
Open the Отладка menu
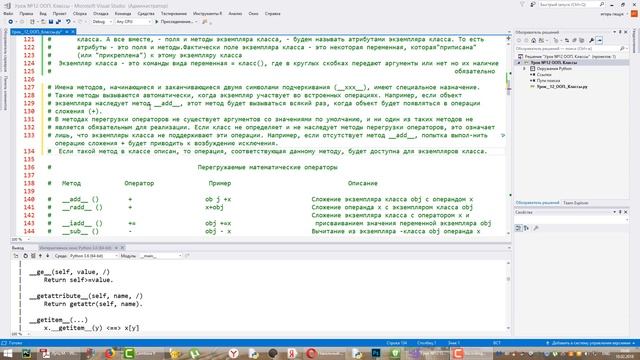pyautogui.click(x=101, y=13)
